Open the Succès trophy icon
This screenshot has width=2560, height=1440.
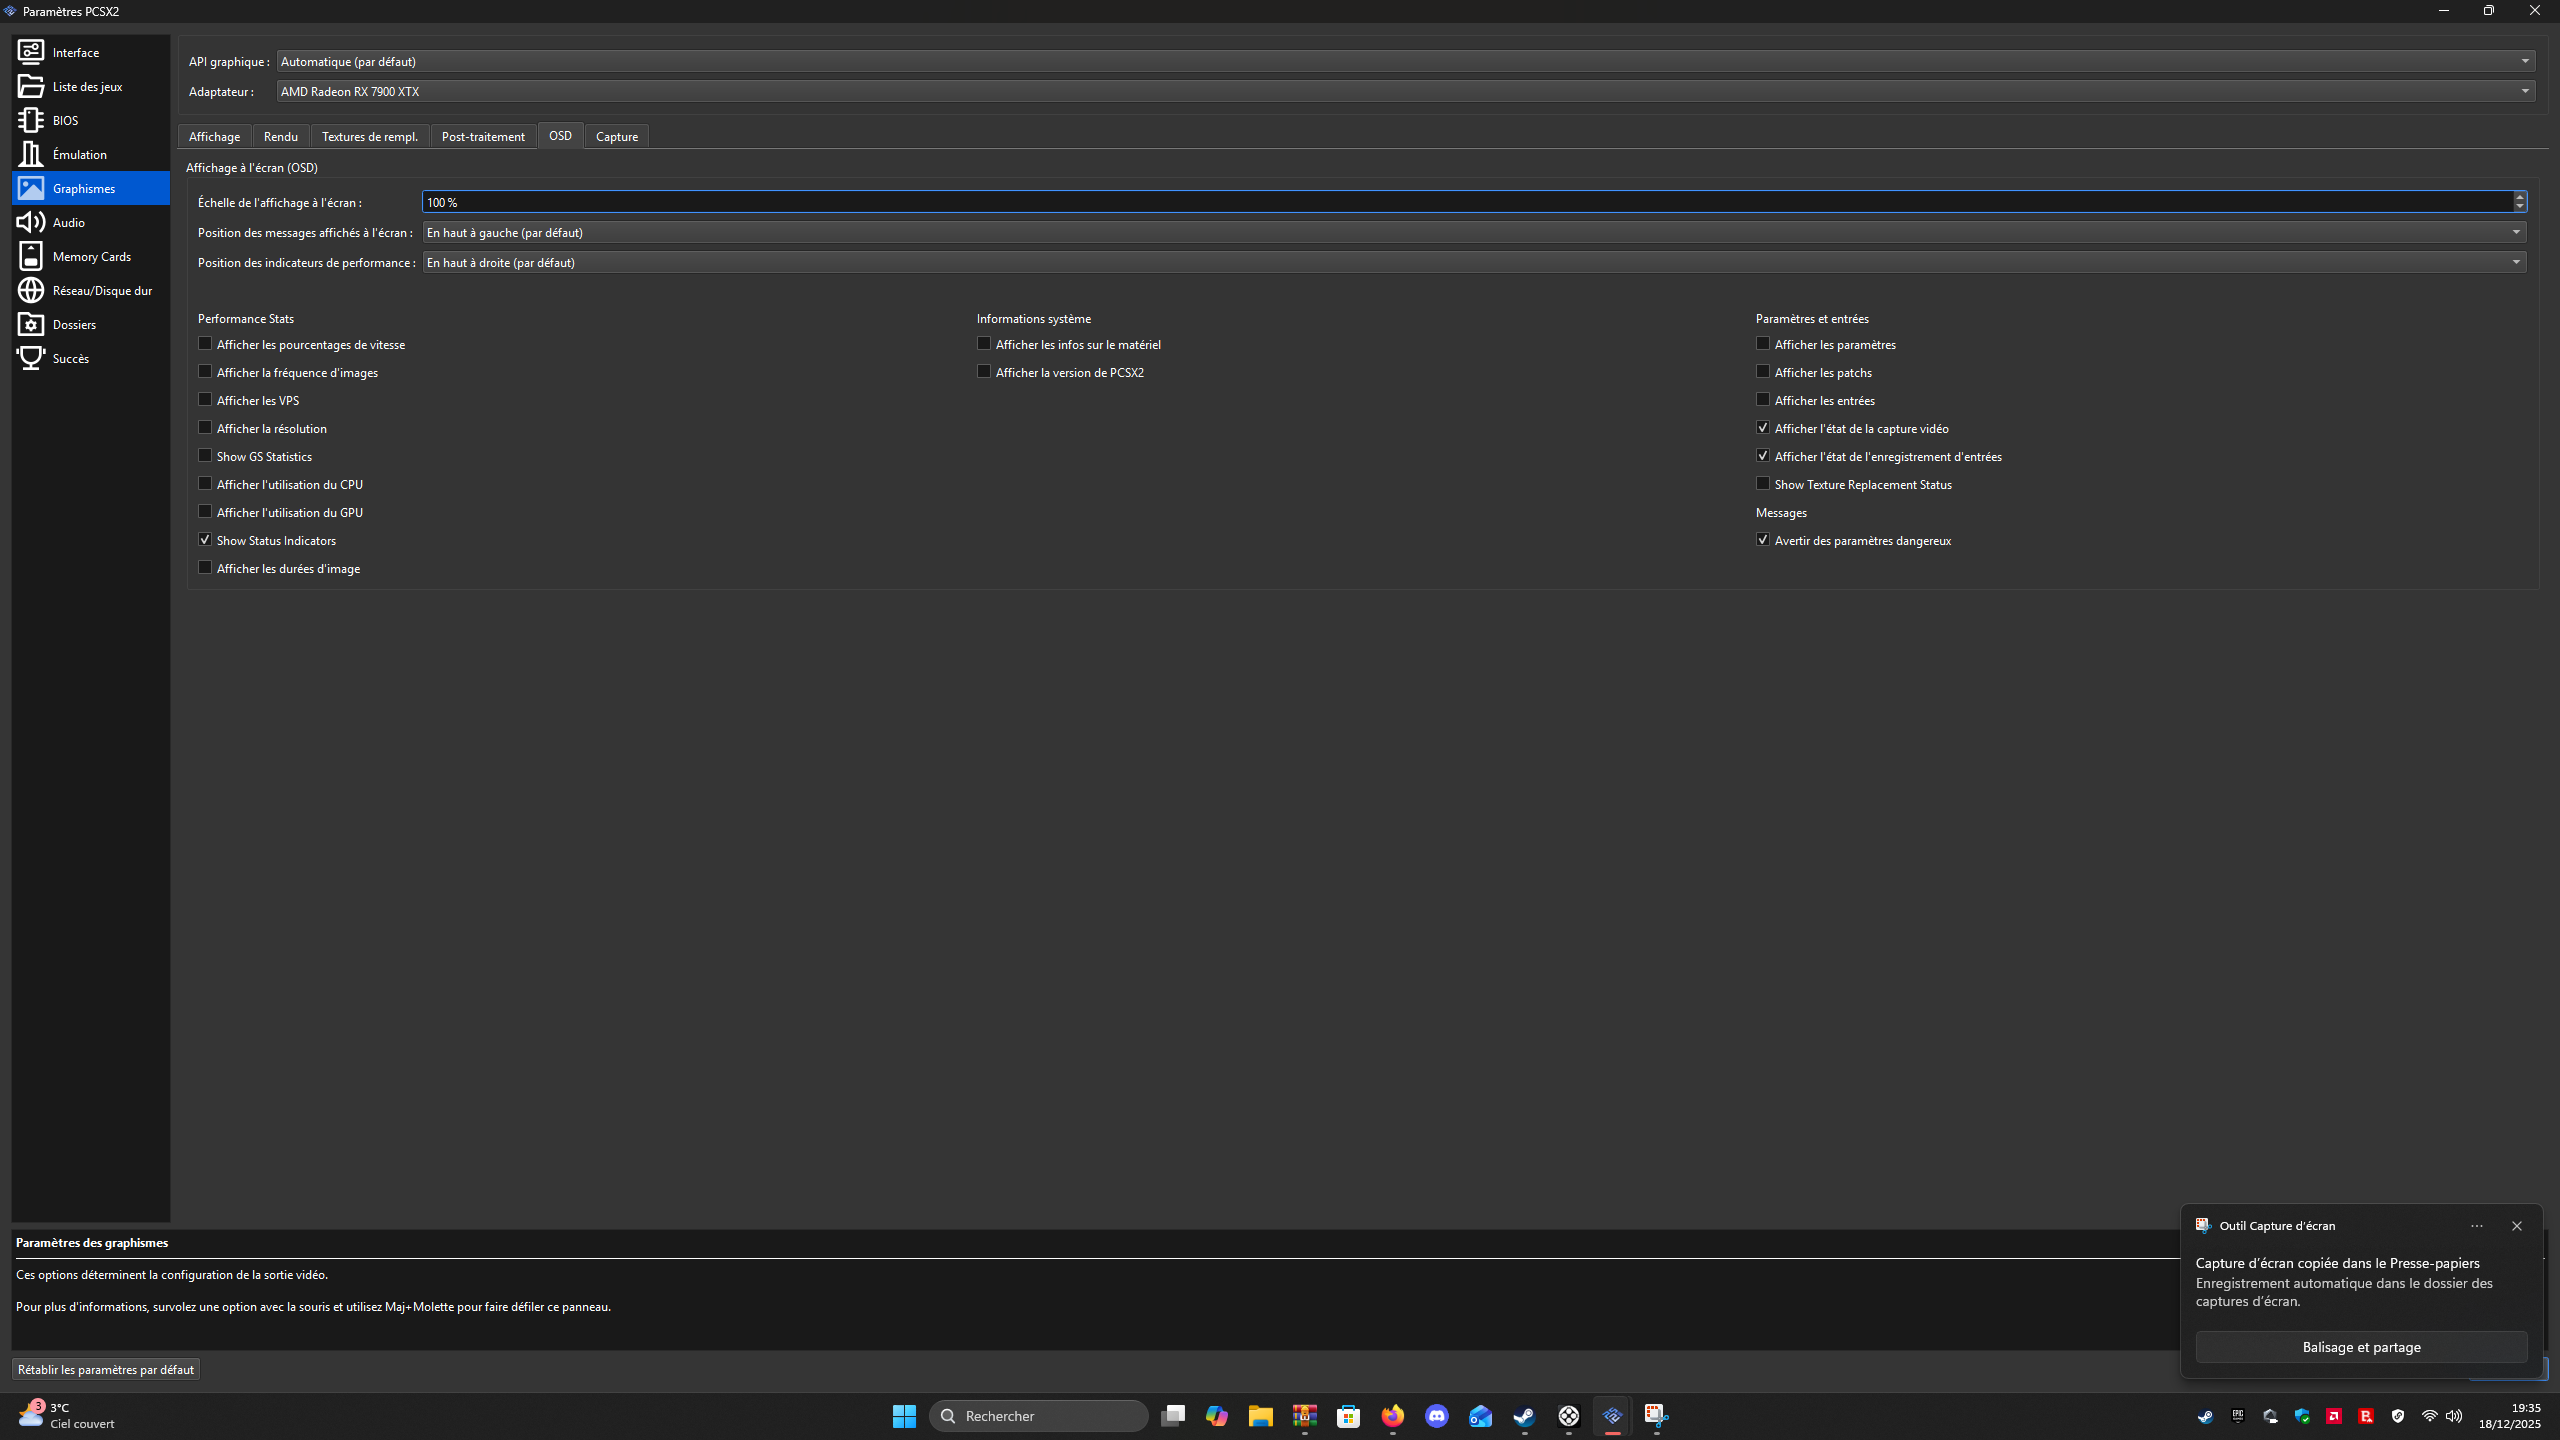[31, 358]
